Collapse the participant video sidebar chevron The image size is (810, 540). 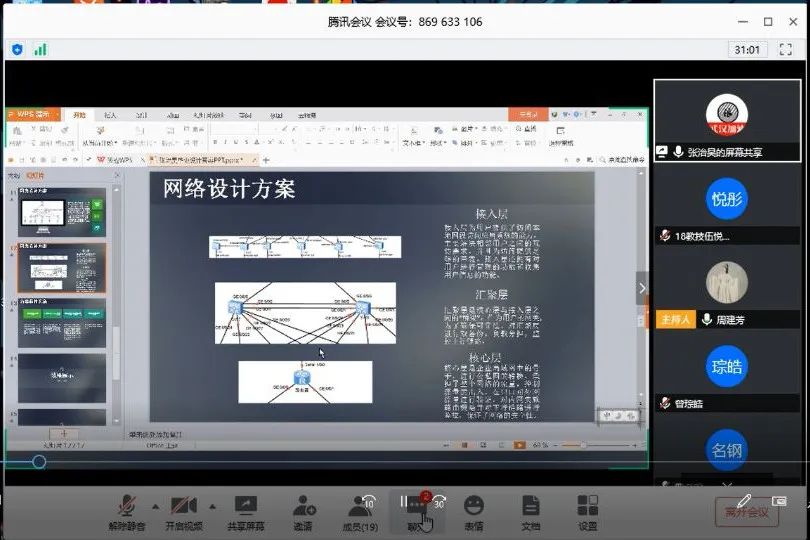tap(641, 289)
